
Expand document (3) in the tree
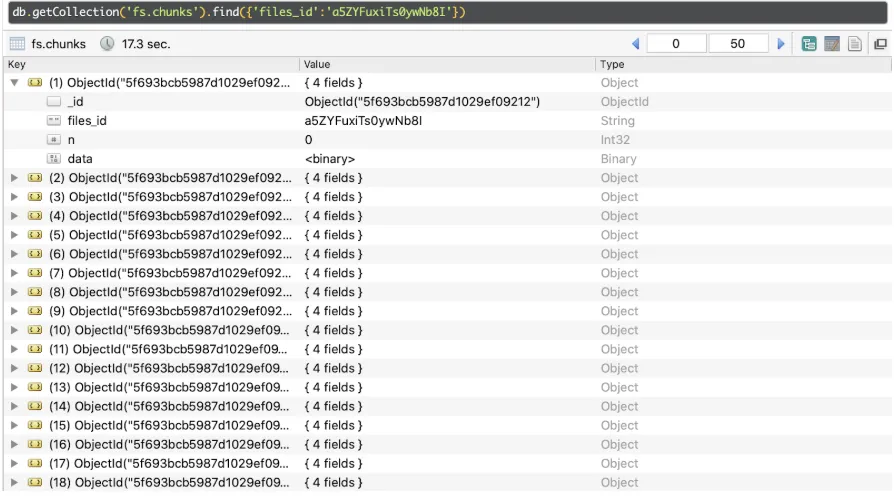pyautogui.click(x=15, y=197)
